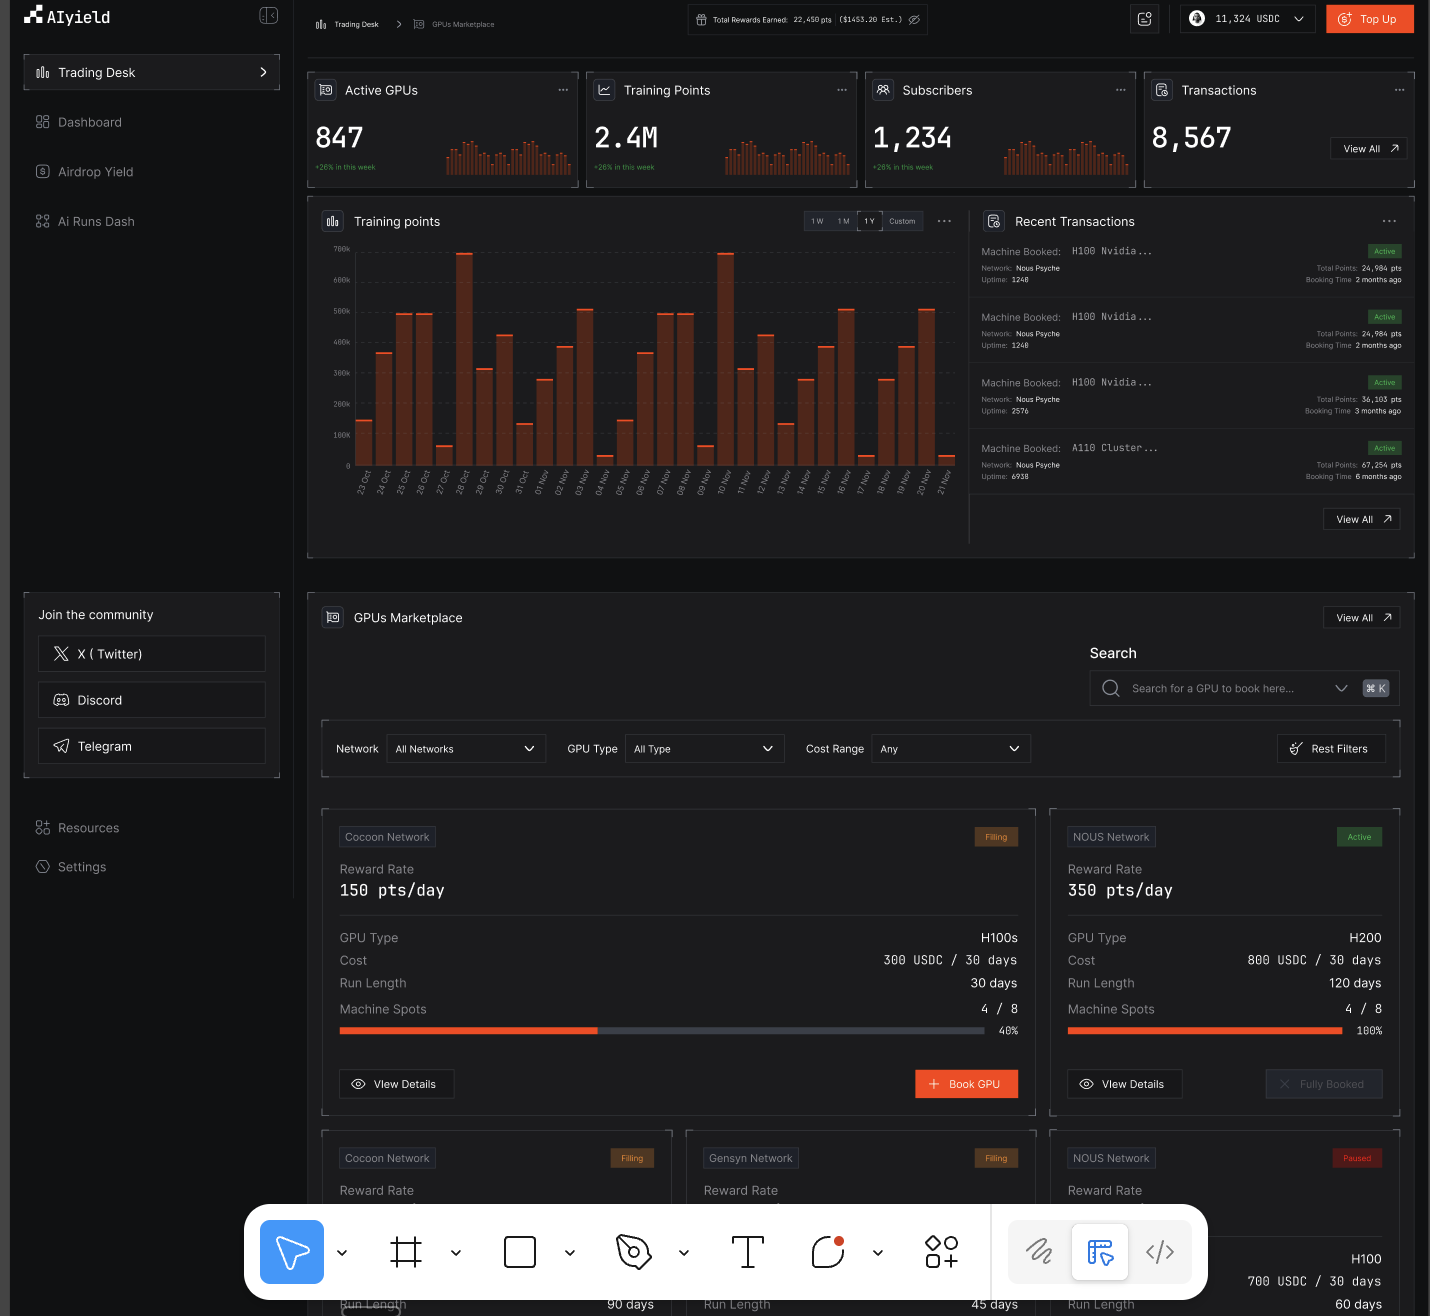Viewport: 1430px width, 1316px height.
Task: Open the 11,324 USDC balance dropdown
Action: (1246, 19)
